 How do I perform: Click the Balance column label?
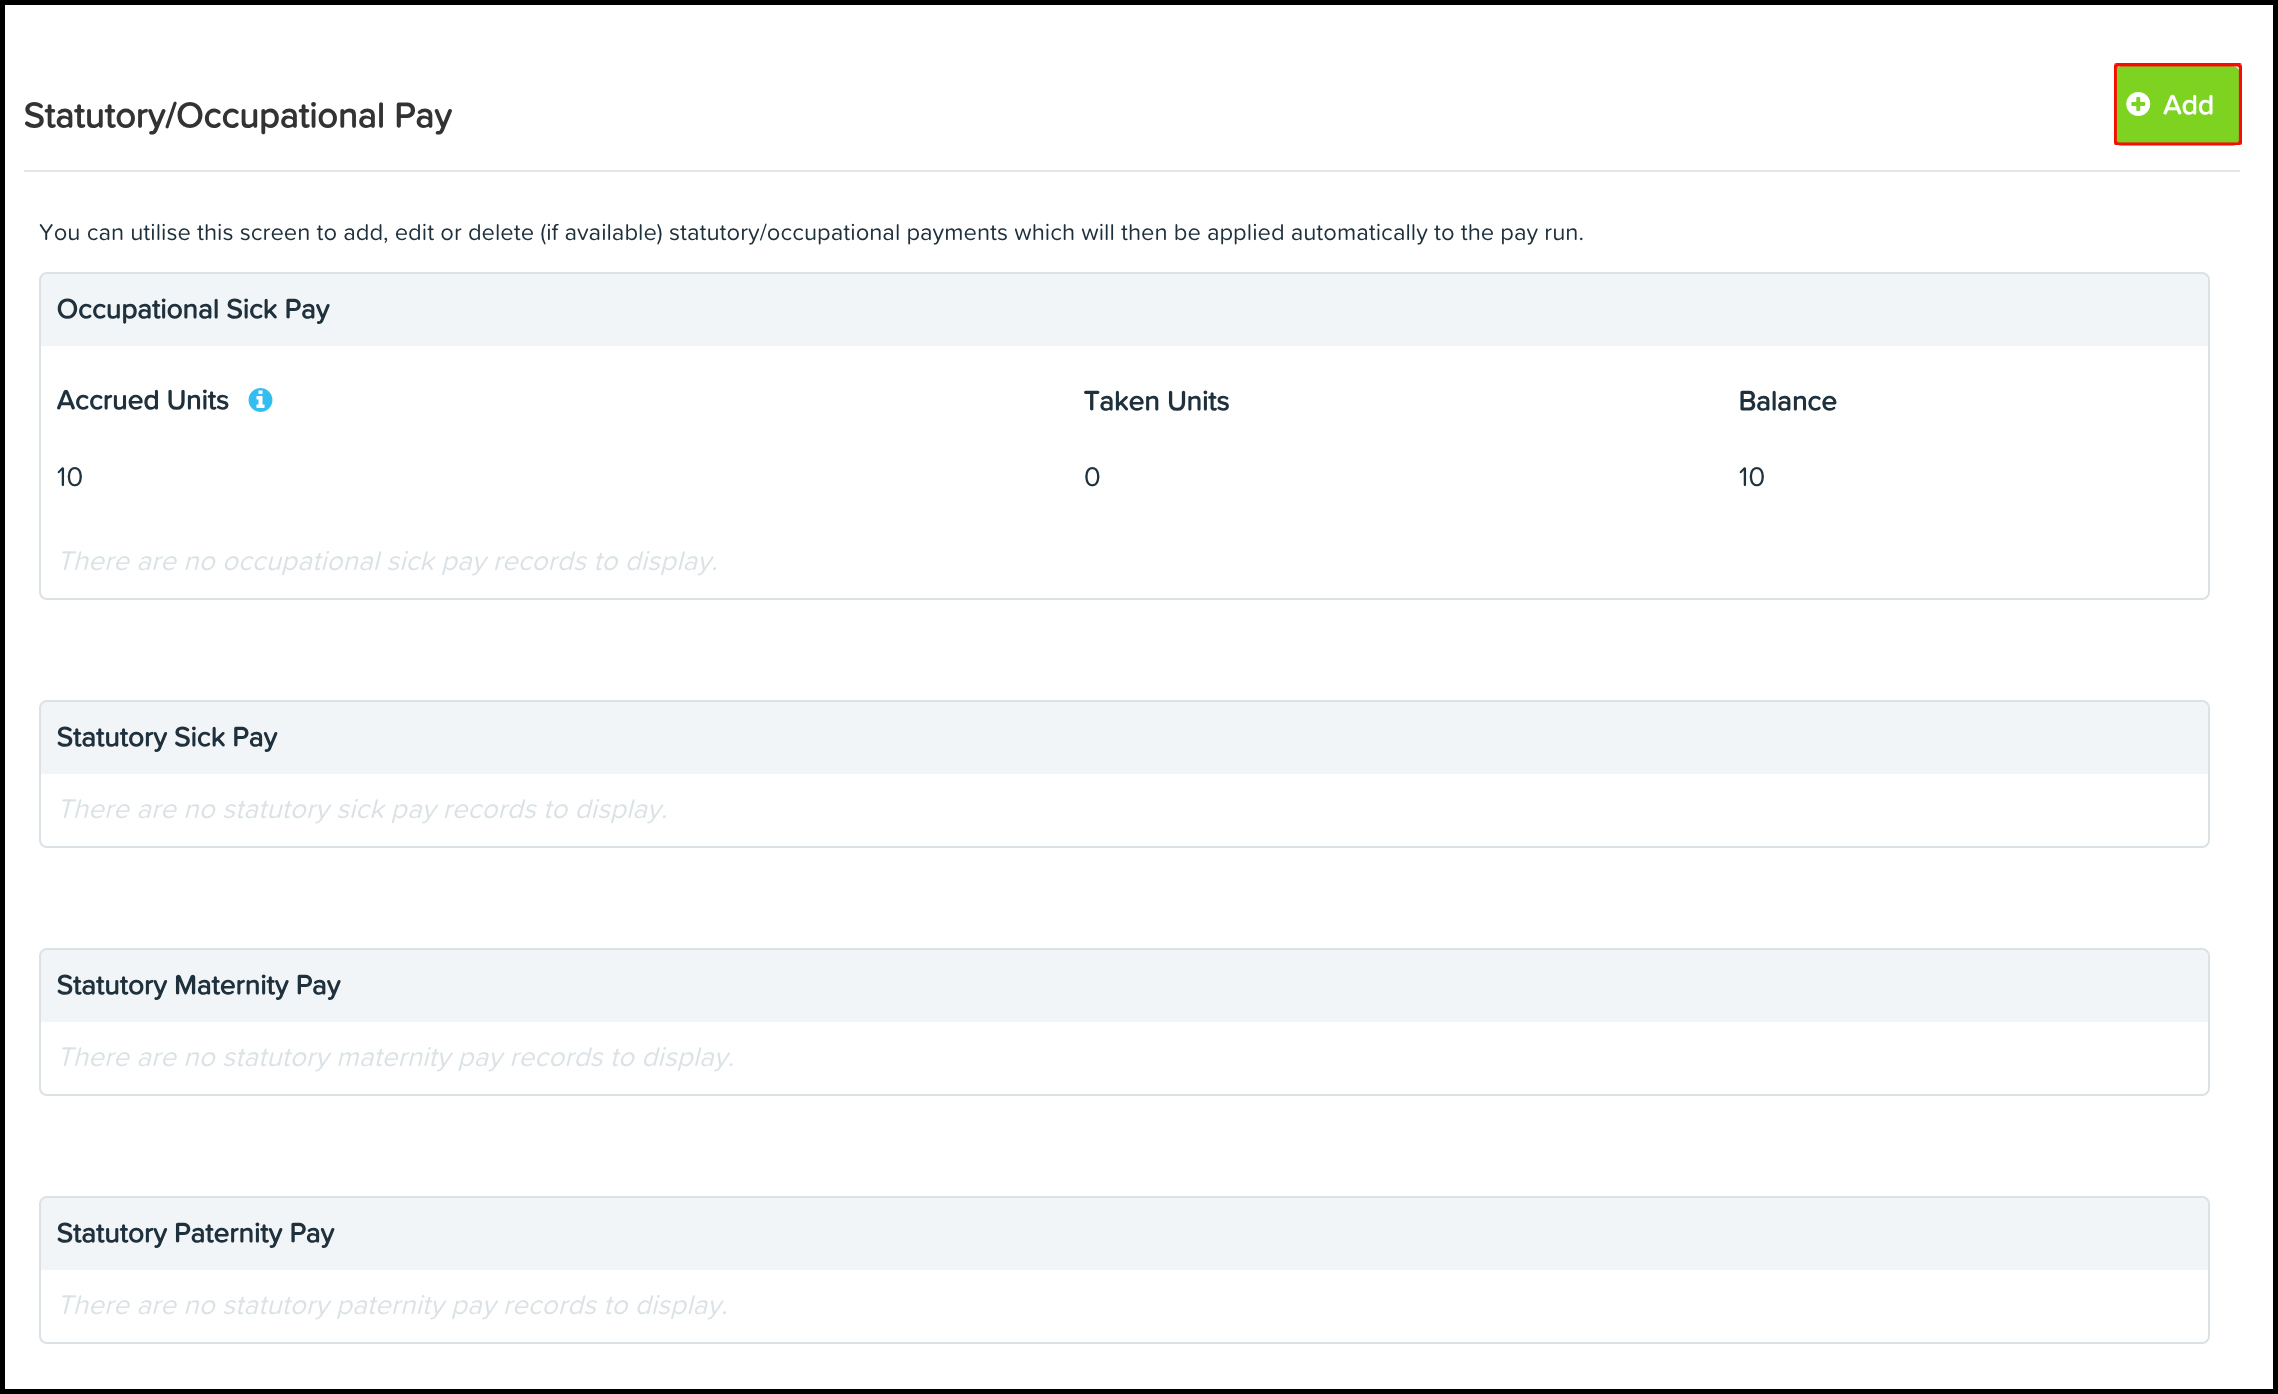(x=1787, y=402)
